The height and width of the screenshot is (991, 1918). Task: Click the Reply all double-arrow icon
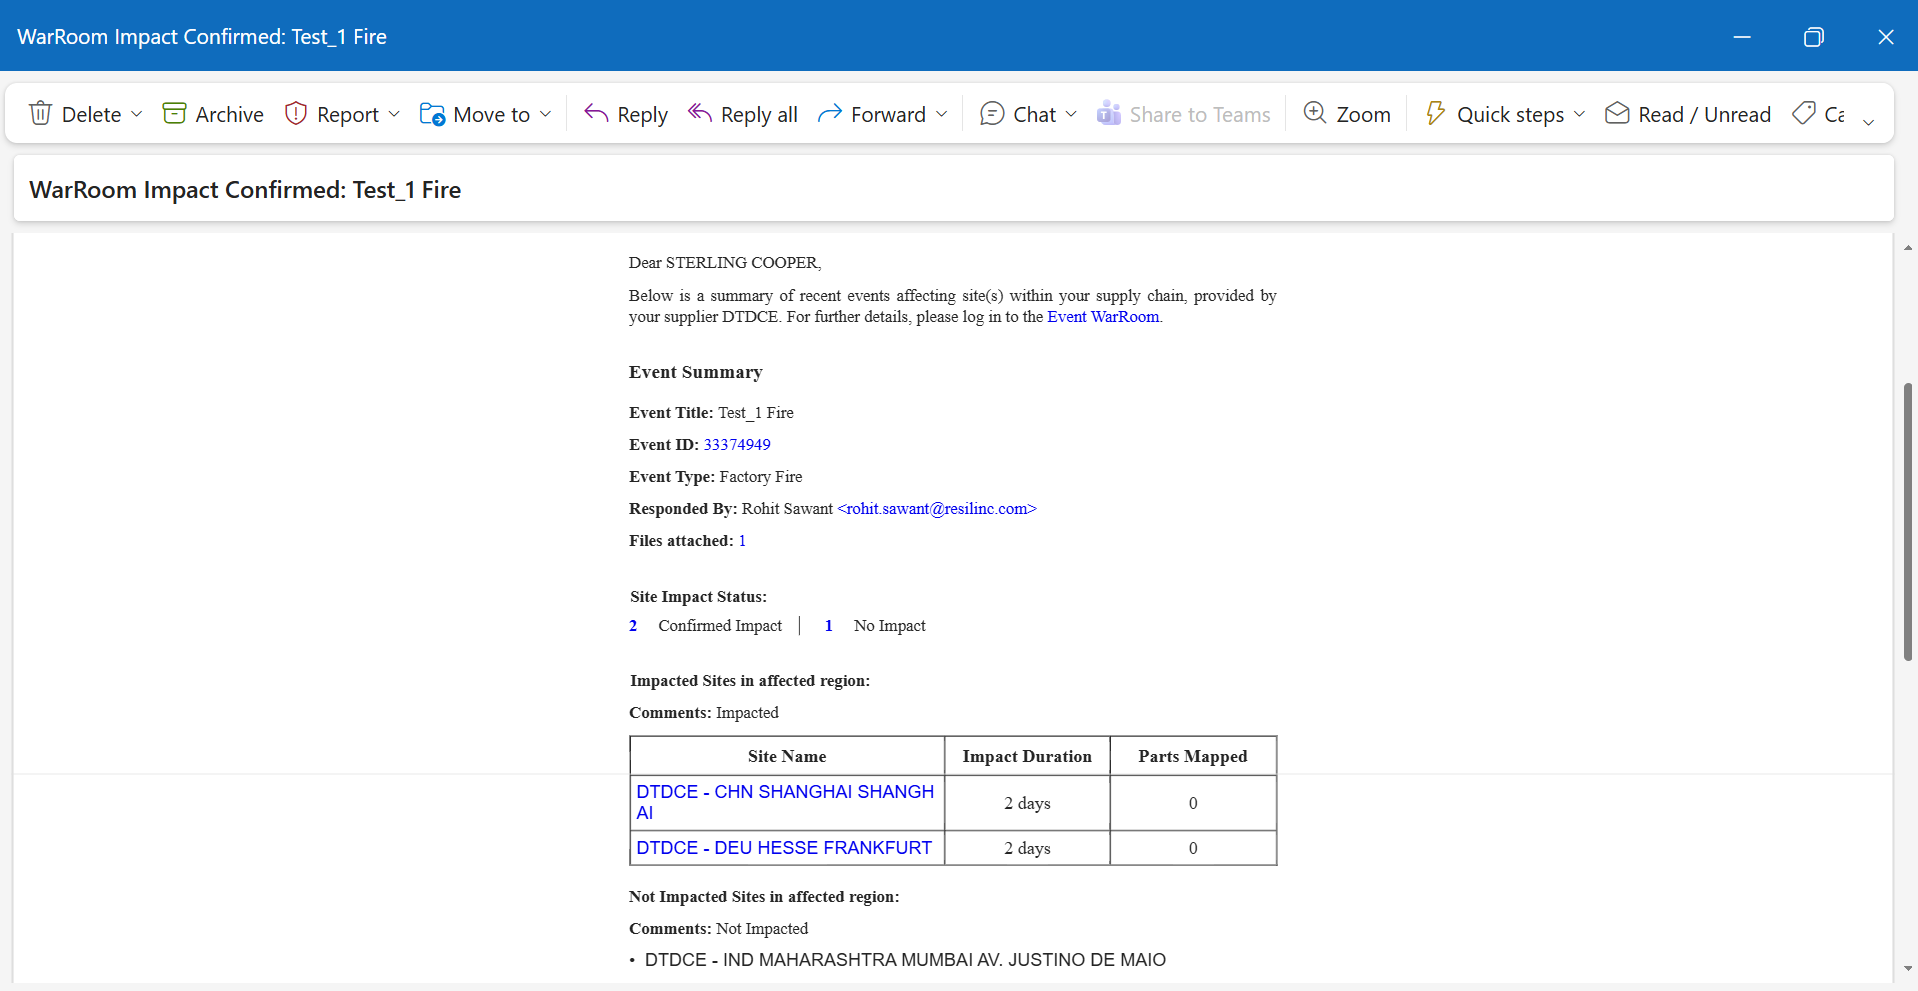pos(700,114)
